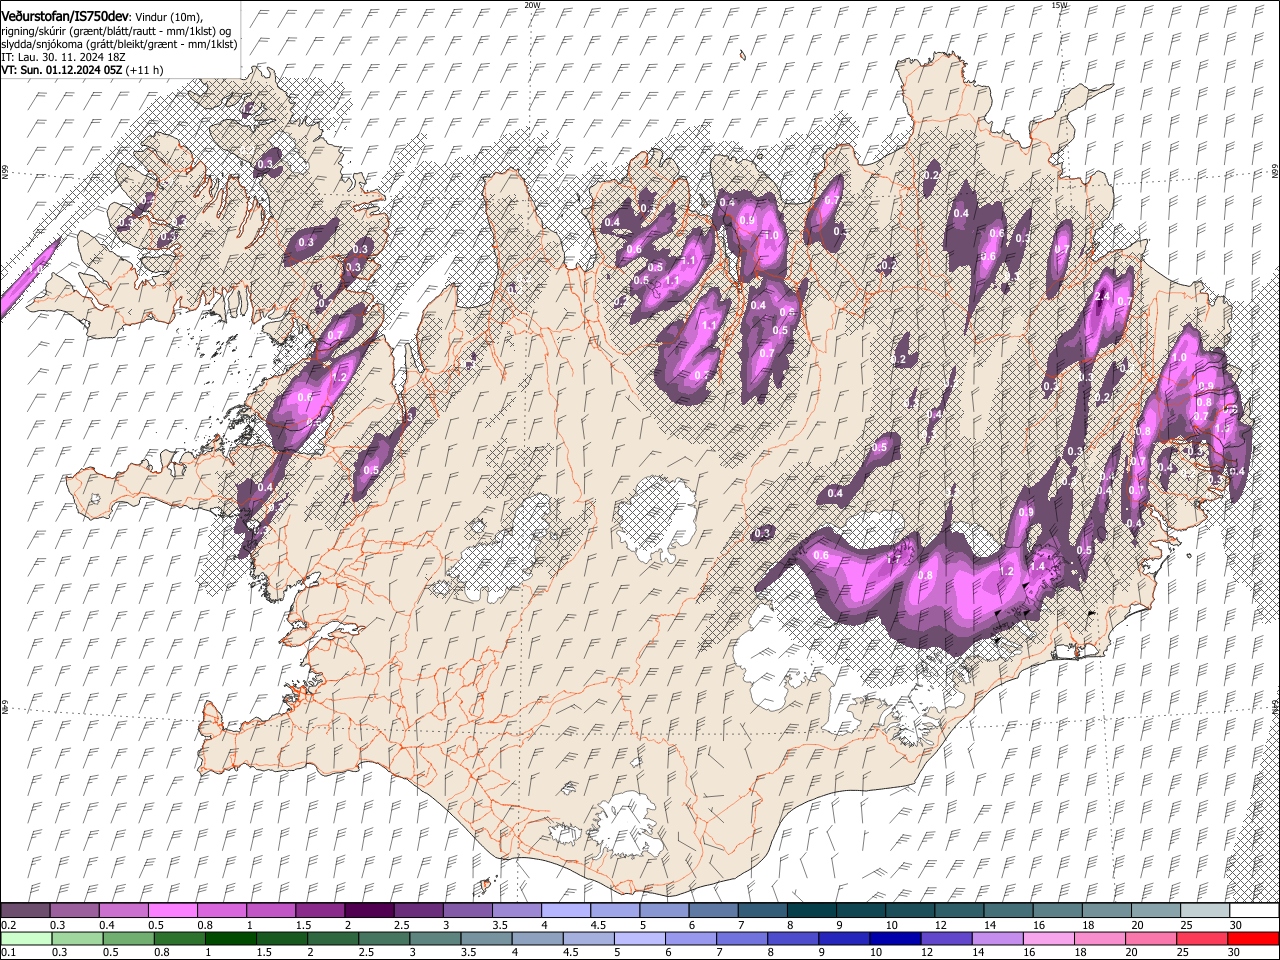
Task: Pick the top-row swatch labeled 0.8
Action: click(221, 911)
